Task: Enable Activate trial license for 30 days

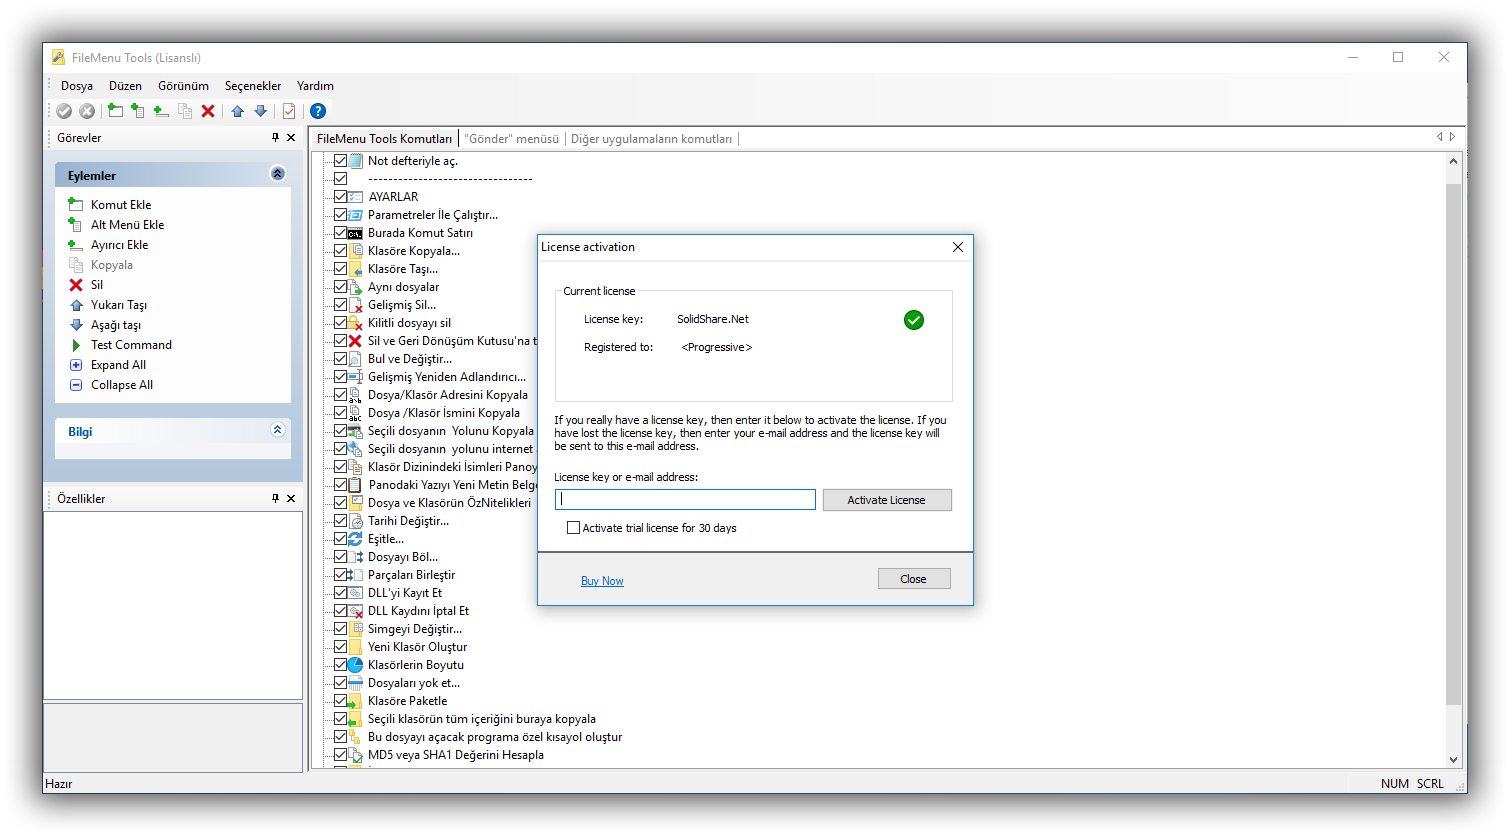Action: [573, 528]
